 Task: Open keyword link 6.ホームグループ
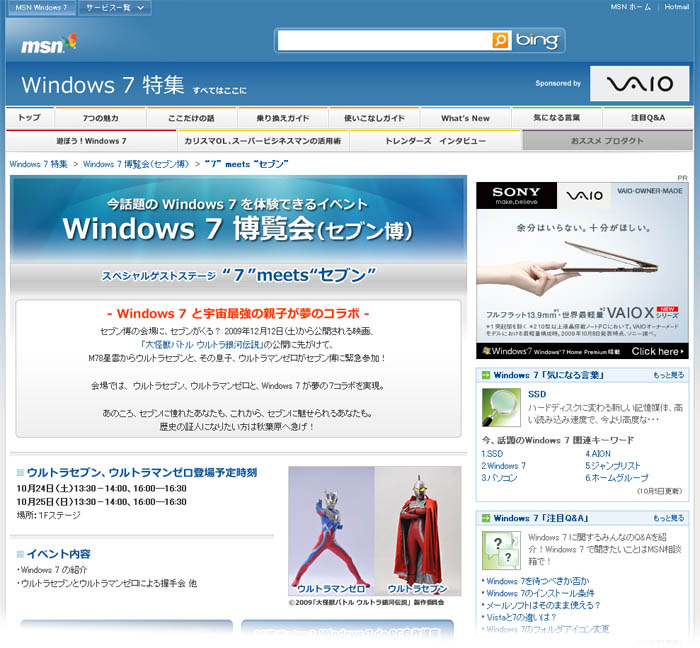tap(617, 478)
